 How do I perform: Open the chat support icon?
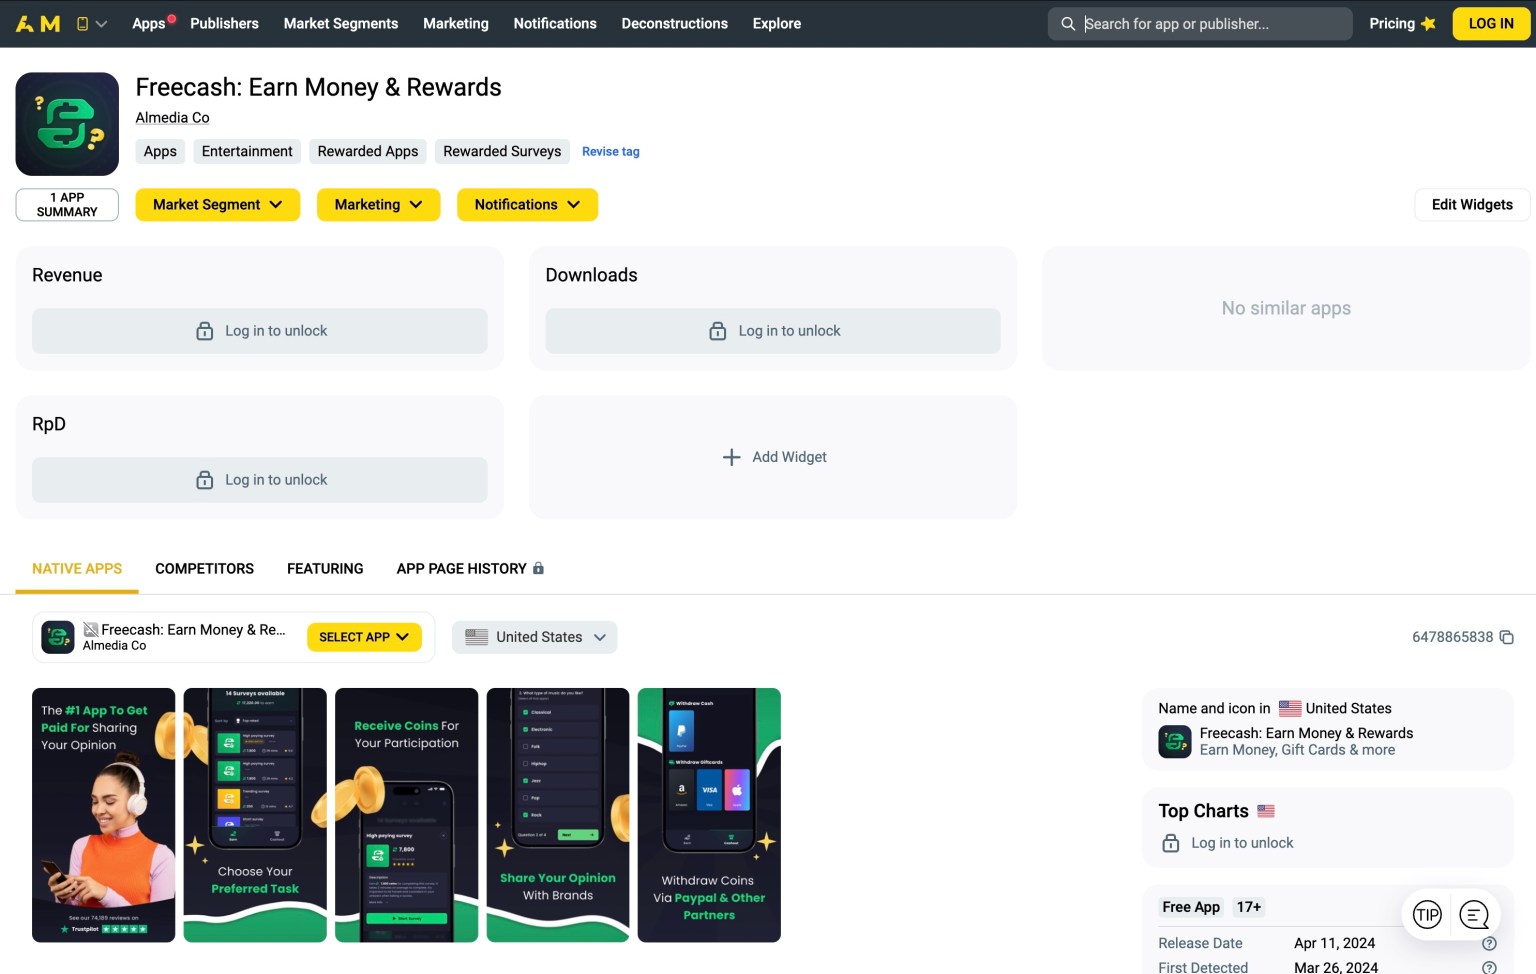click(x=1474, y=914)
